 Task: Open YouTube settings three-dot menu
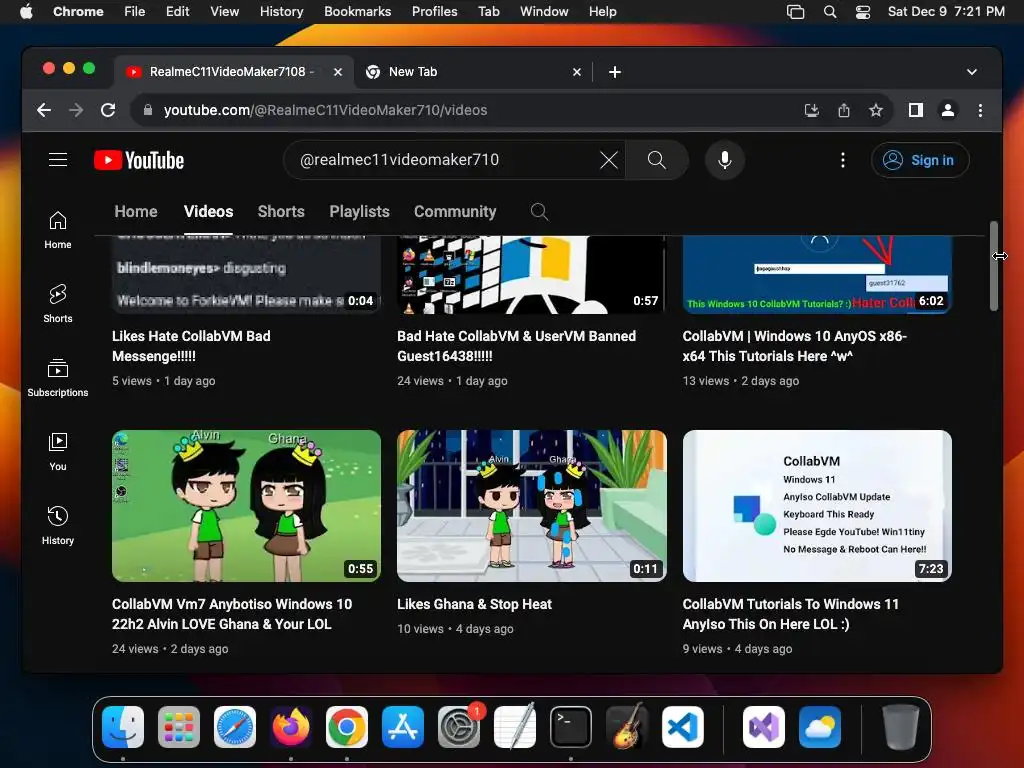(842, 160)
